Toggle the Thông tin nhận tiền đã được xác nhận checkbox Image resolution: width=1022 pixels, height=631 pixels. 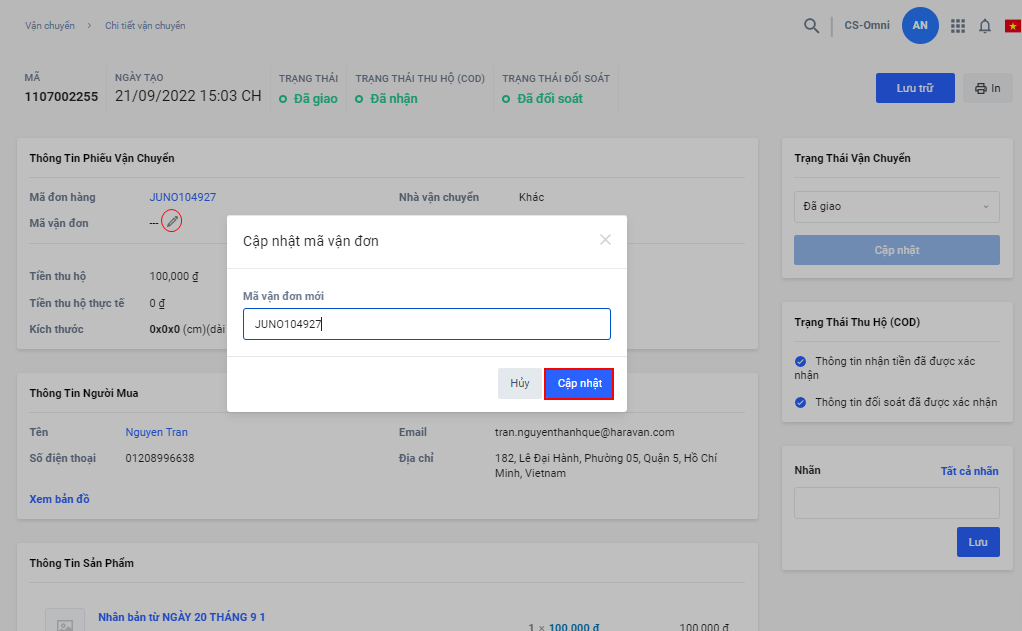click(800, 361)
